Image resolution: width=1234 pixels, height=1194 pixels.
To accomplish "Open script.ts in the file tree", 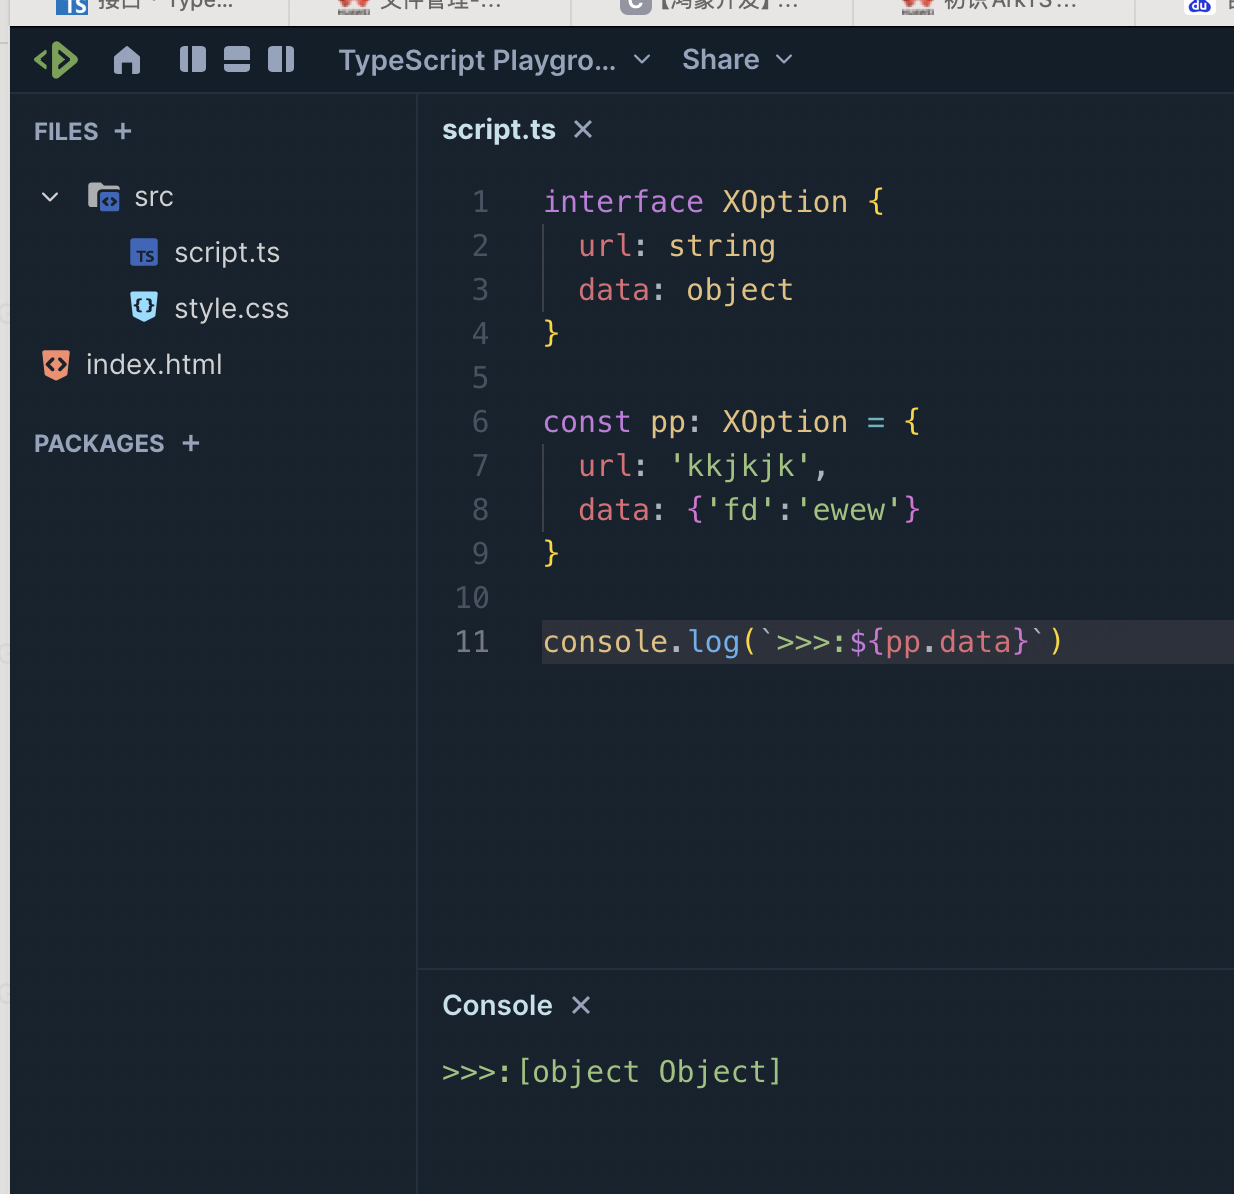I will 226,253.
